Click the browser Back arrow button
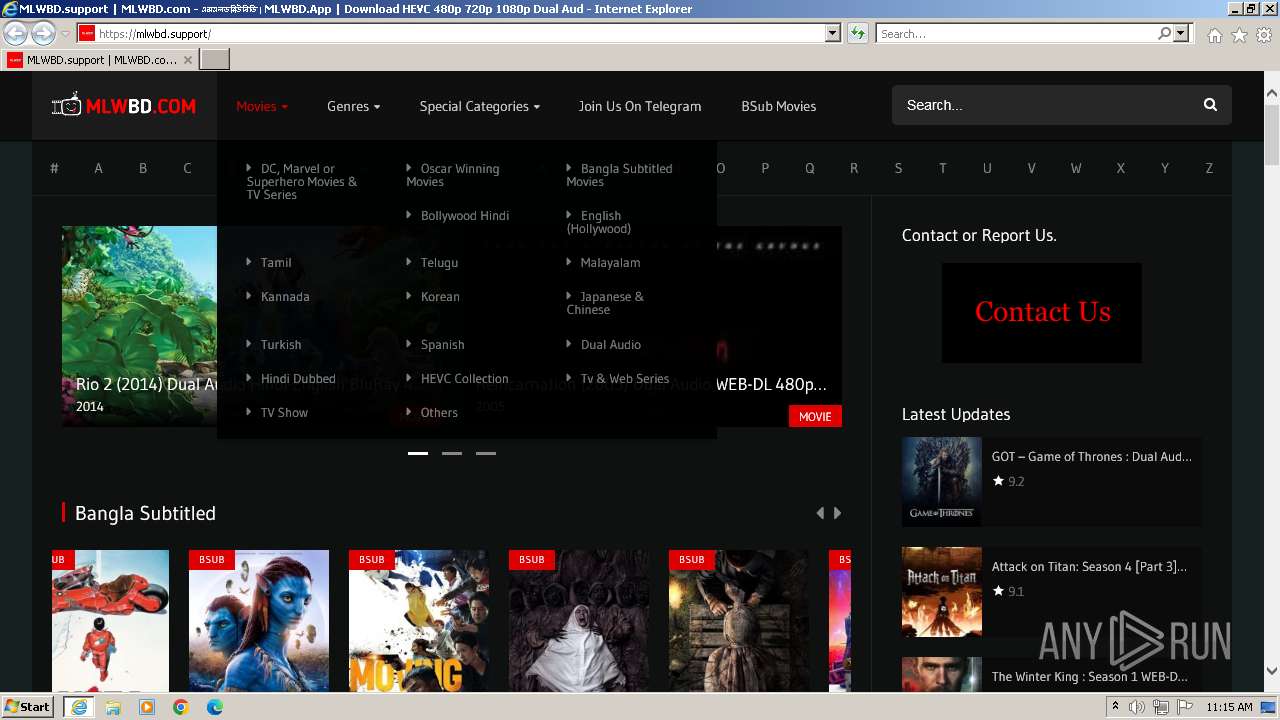 [x=16, y=34]
